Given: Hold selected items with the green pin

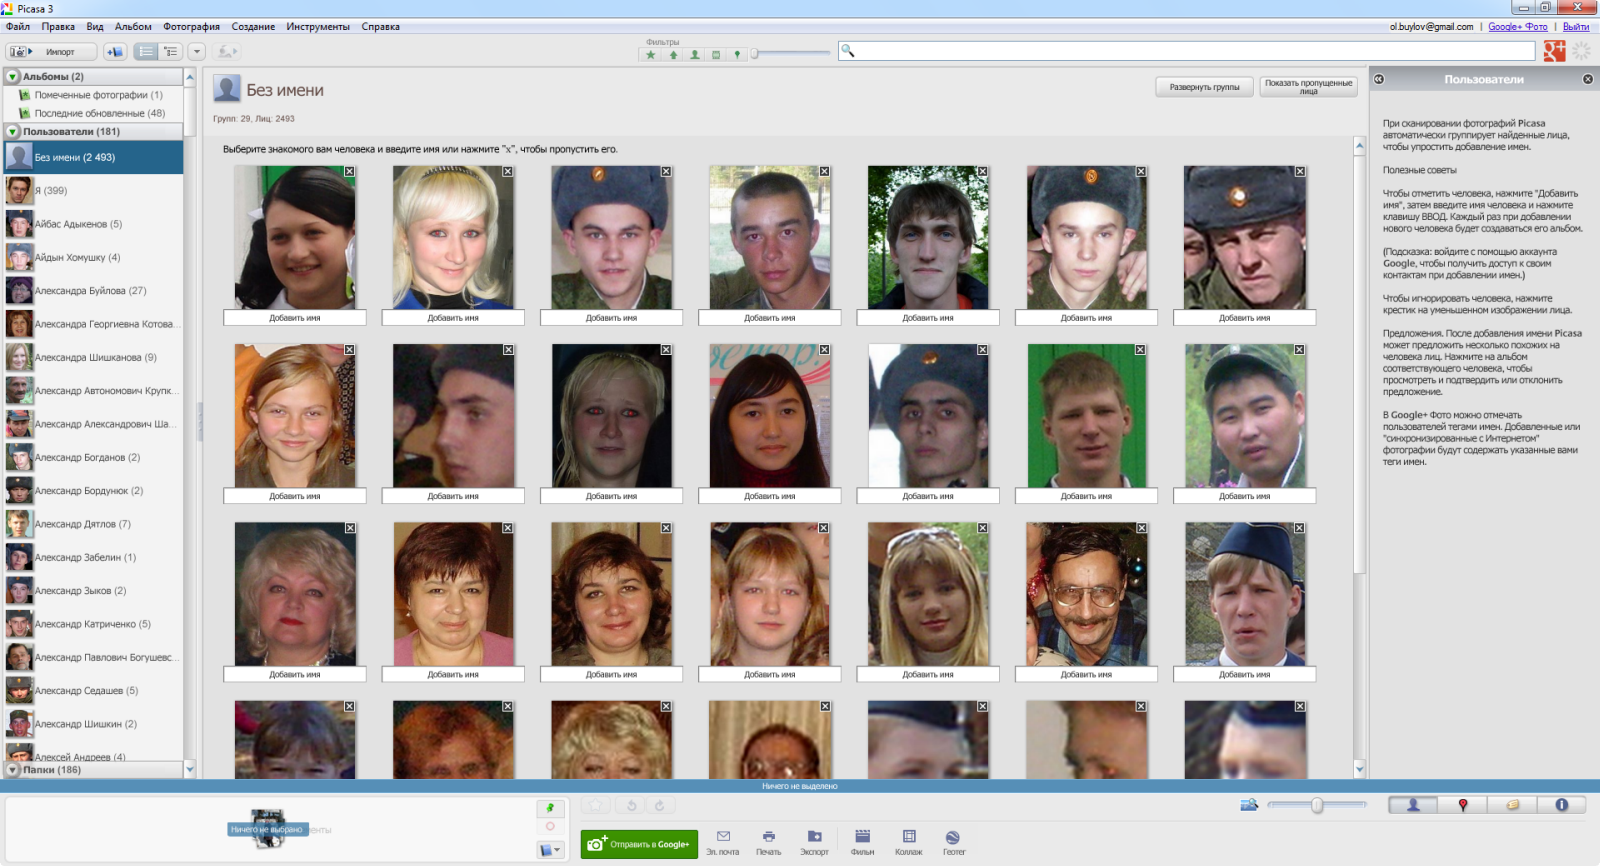Looking at the screenshot, I should tap(550, 808).
